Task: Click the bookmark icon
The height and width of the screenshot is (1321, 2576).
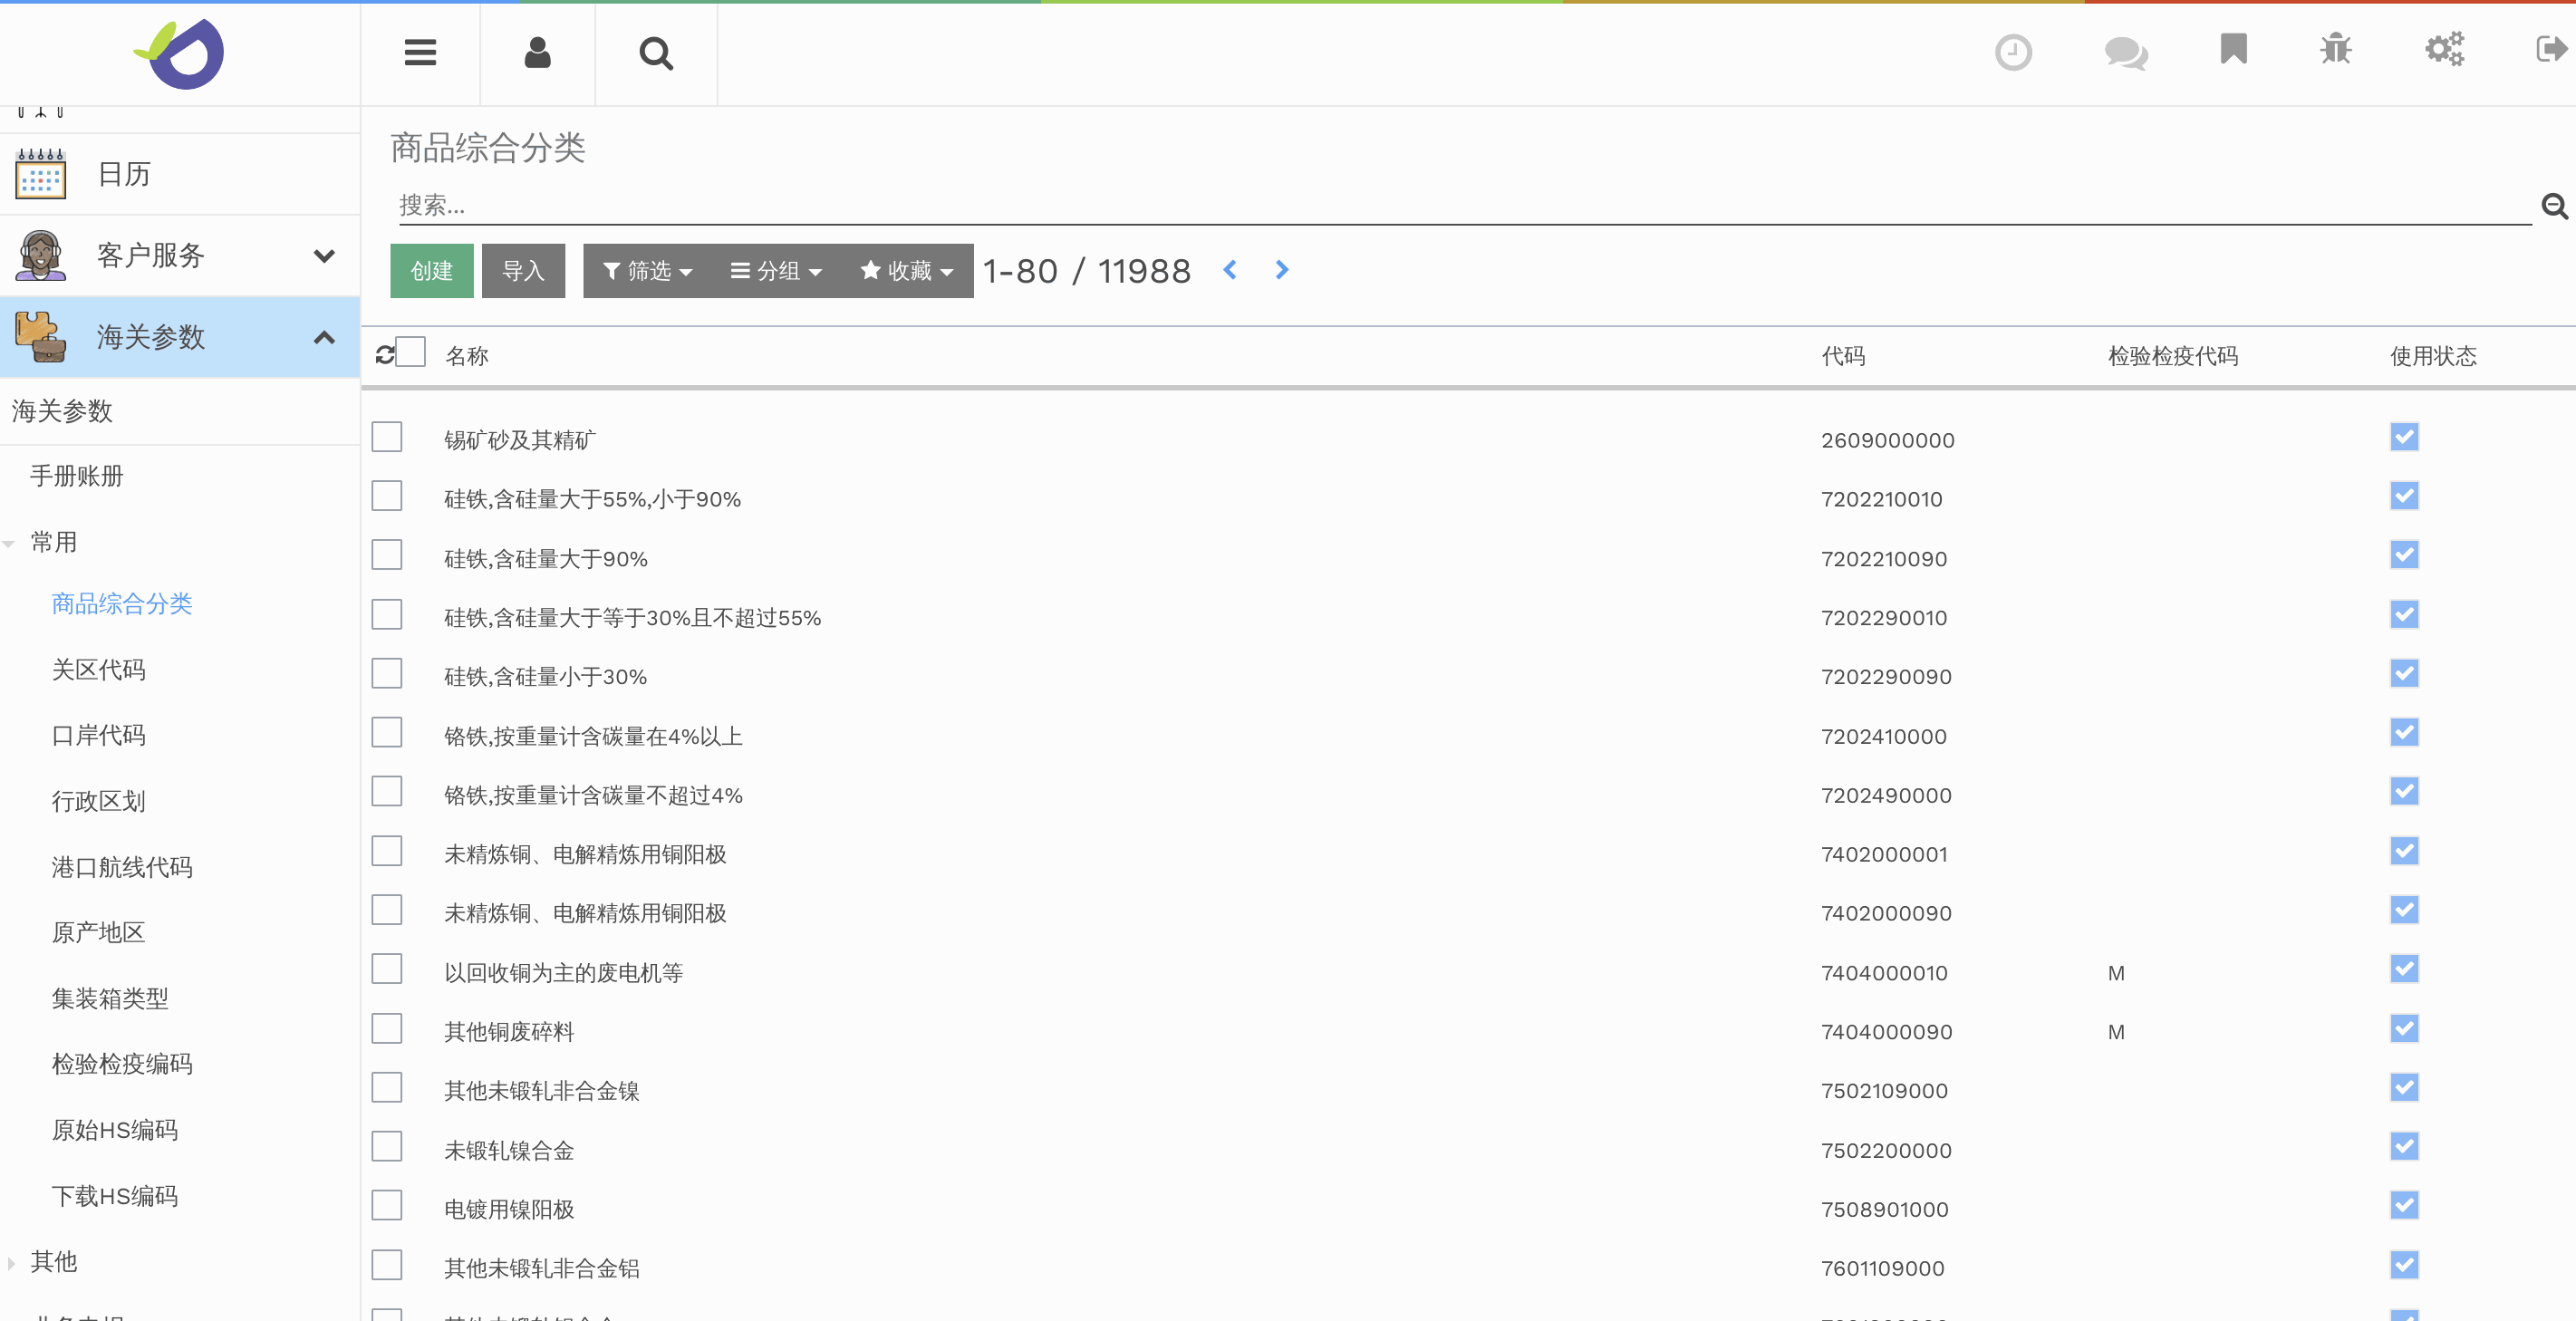Action: [2233, 49]
